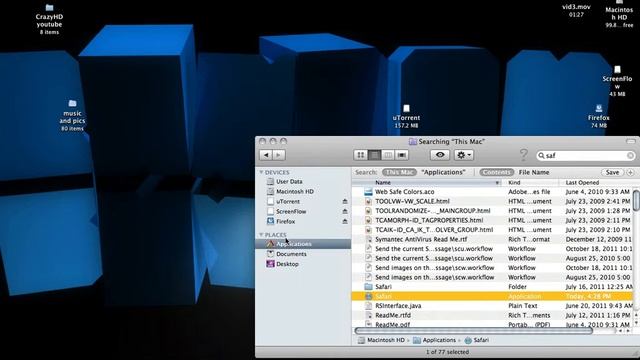Select "Applications" search scope
The height and width of the screenshot is (360, 640).
[x=443, y=172]
